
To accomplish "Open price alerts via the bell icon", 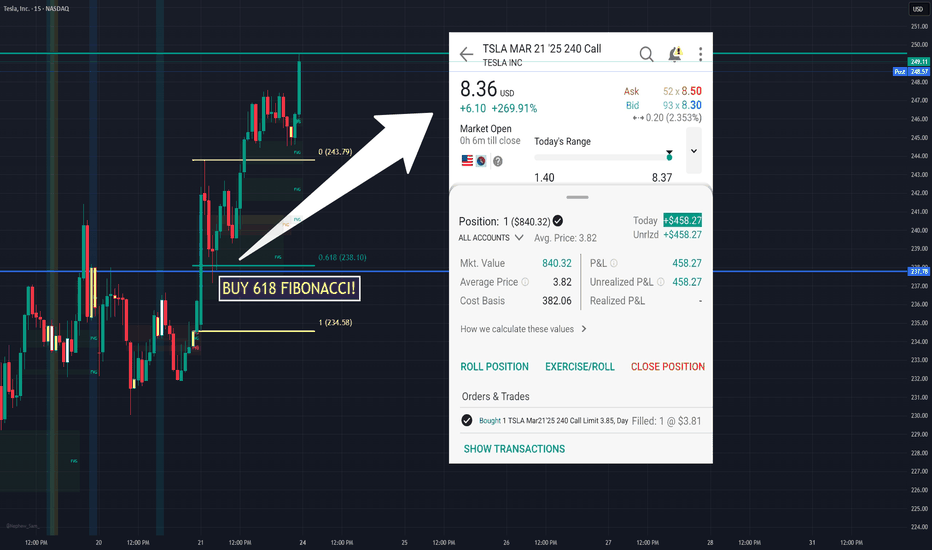I will click(x=675, y=54).
